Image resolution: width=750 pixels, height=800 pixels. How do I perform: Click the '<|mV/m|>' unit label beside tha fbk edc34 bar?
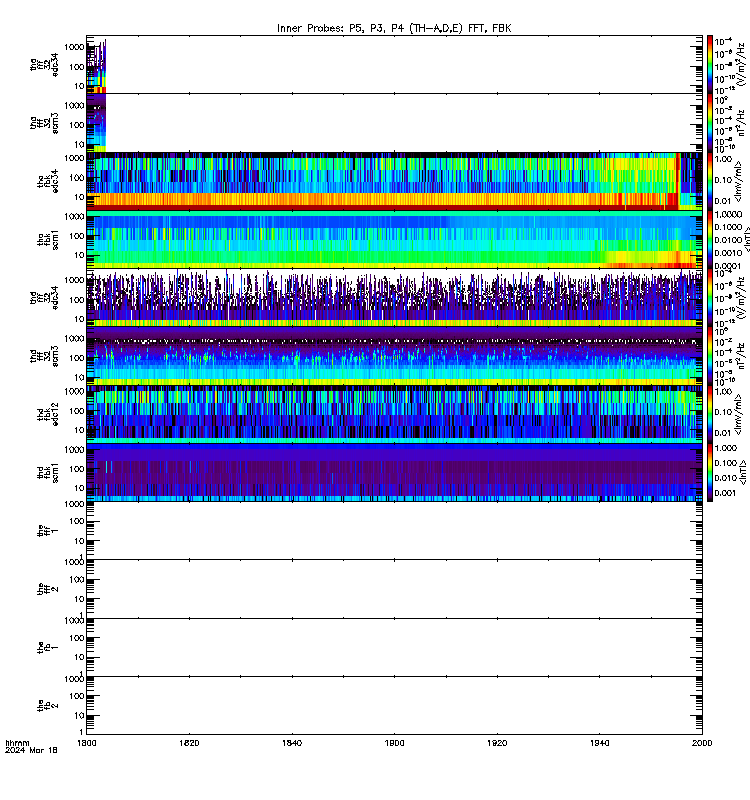click(740, 182)
